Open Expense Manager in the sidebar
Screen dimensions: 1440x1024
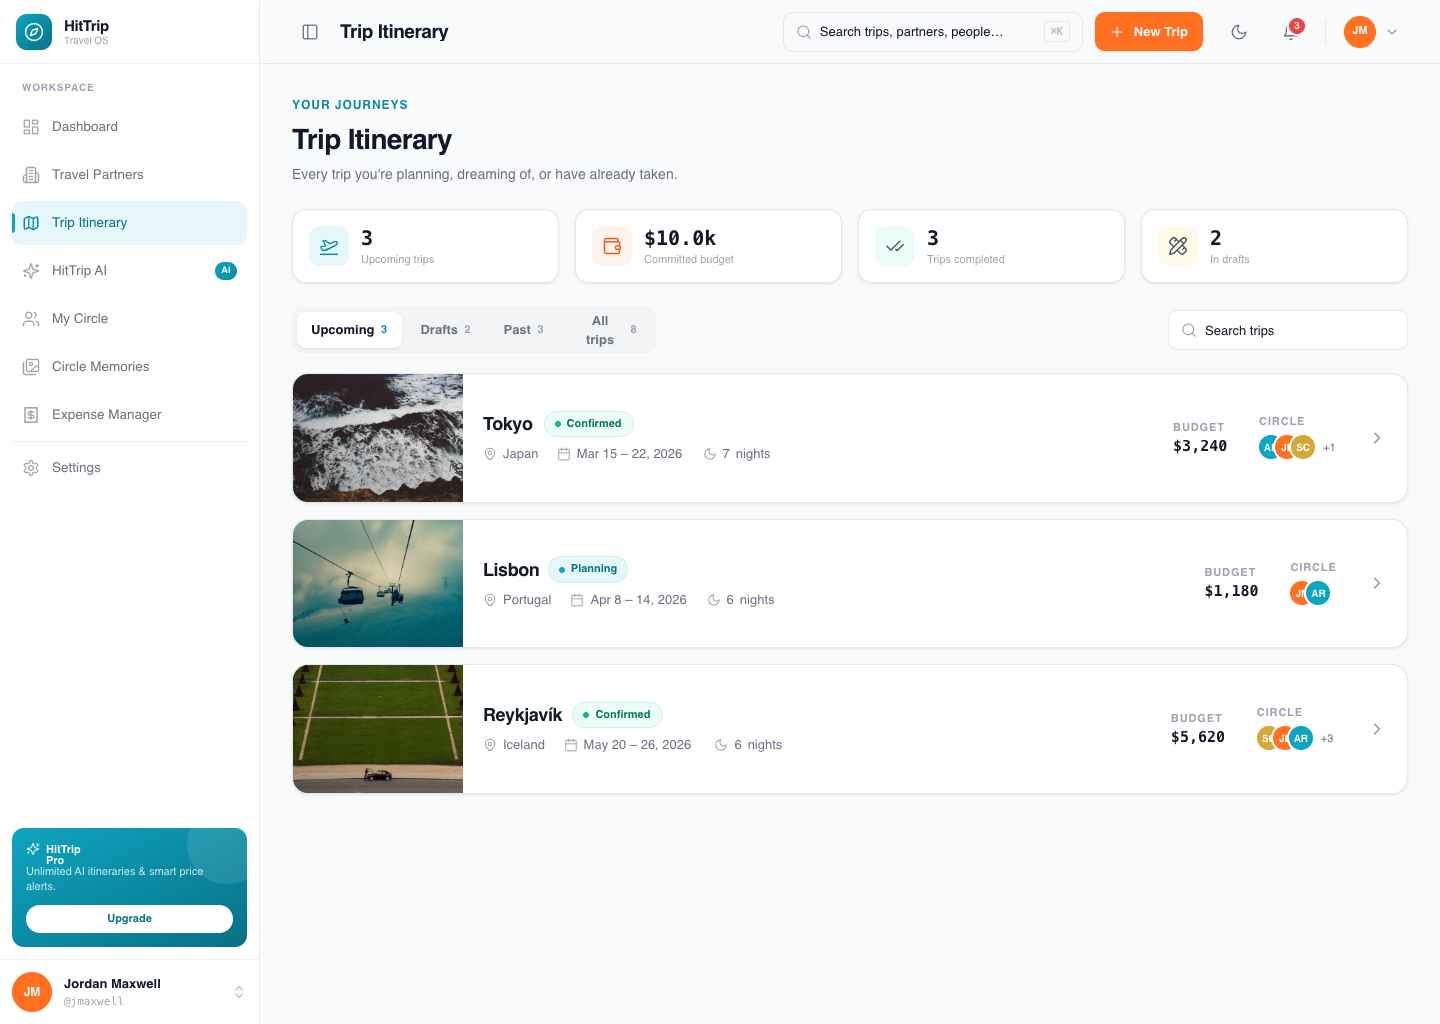129,415
